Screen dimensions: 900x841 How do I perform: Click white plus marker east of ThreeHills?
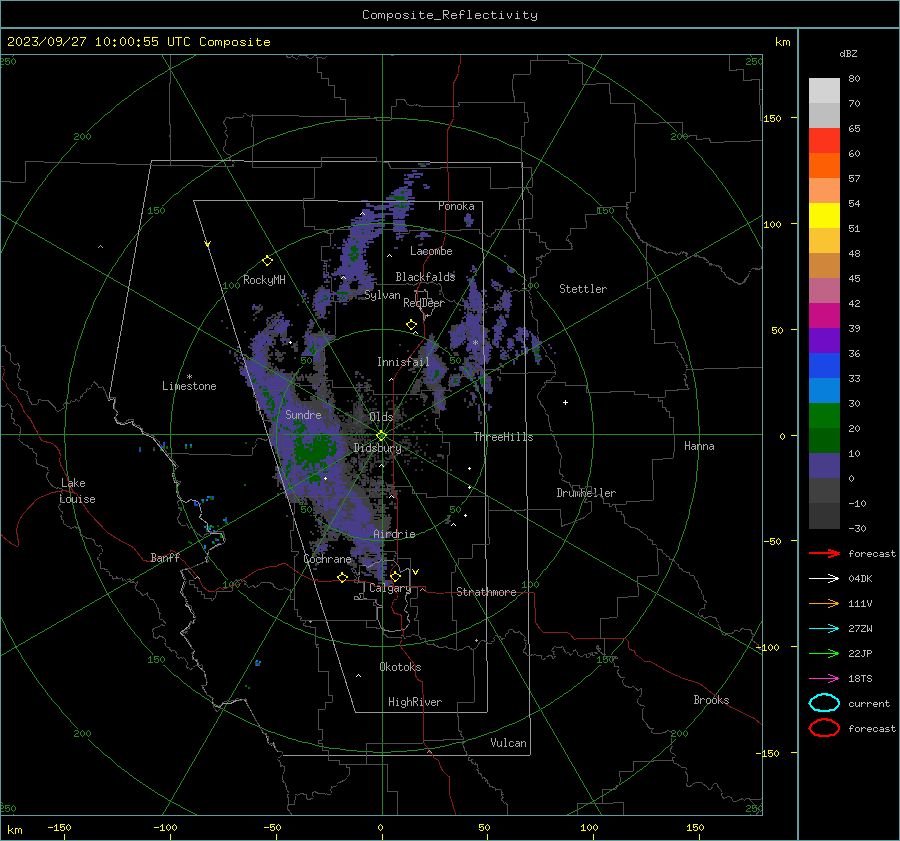[565, 402]
